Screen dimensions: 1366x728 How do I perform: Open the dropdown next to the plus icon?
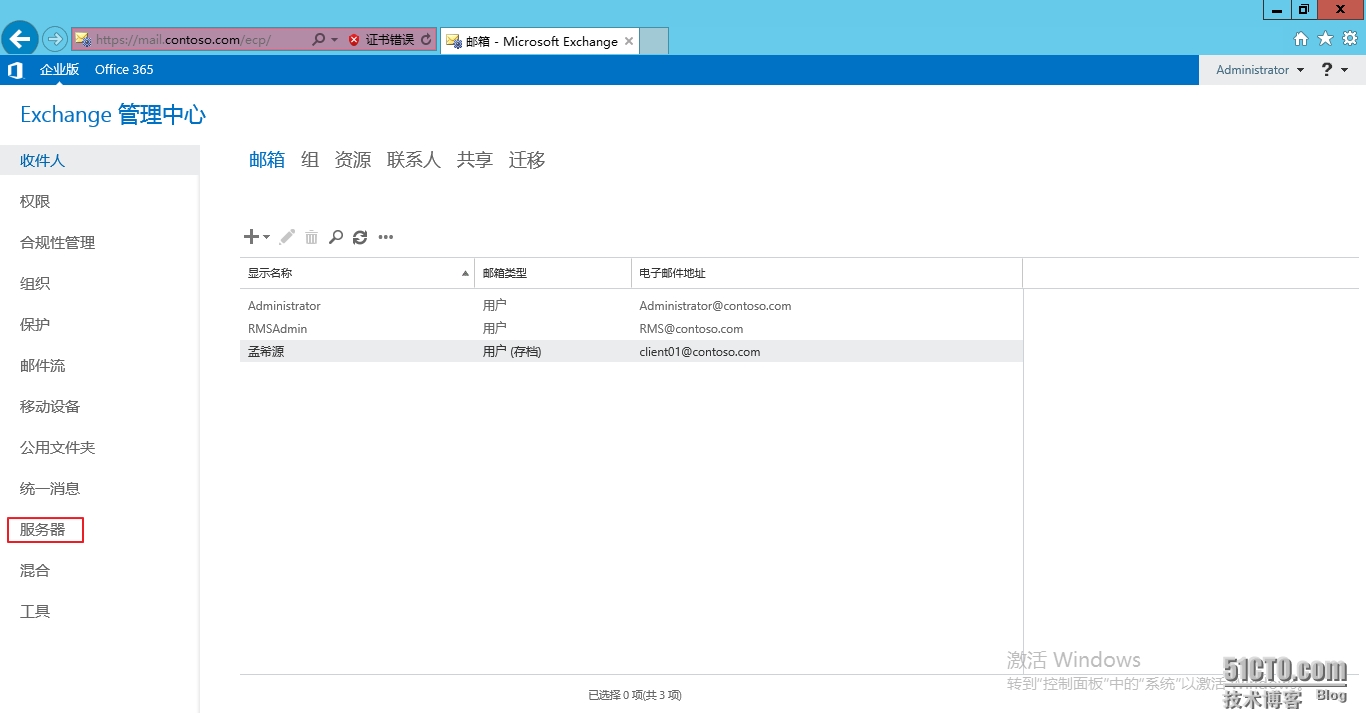click(x=264, y=238)
